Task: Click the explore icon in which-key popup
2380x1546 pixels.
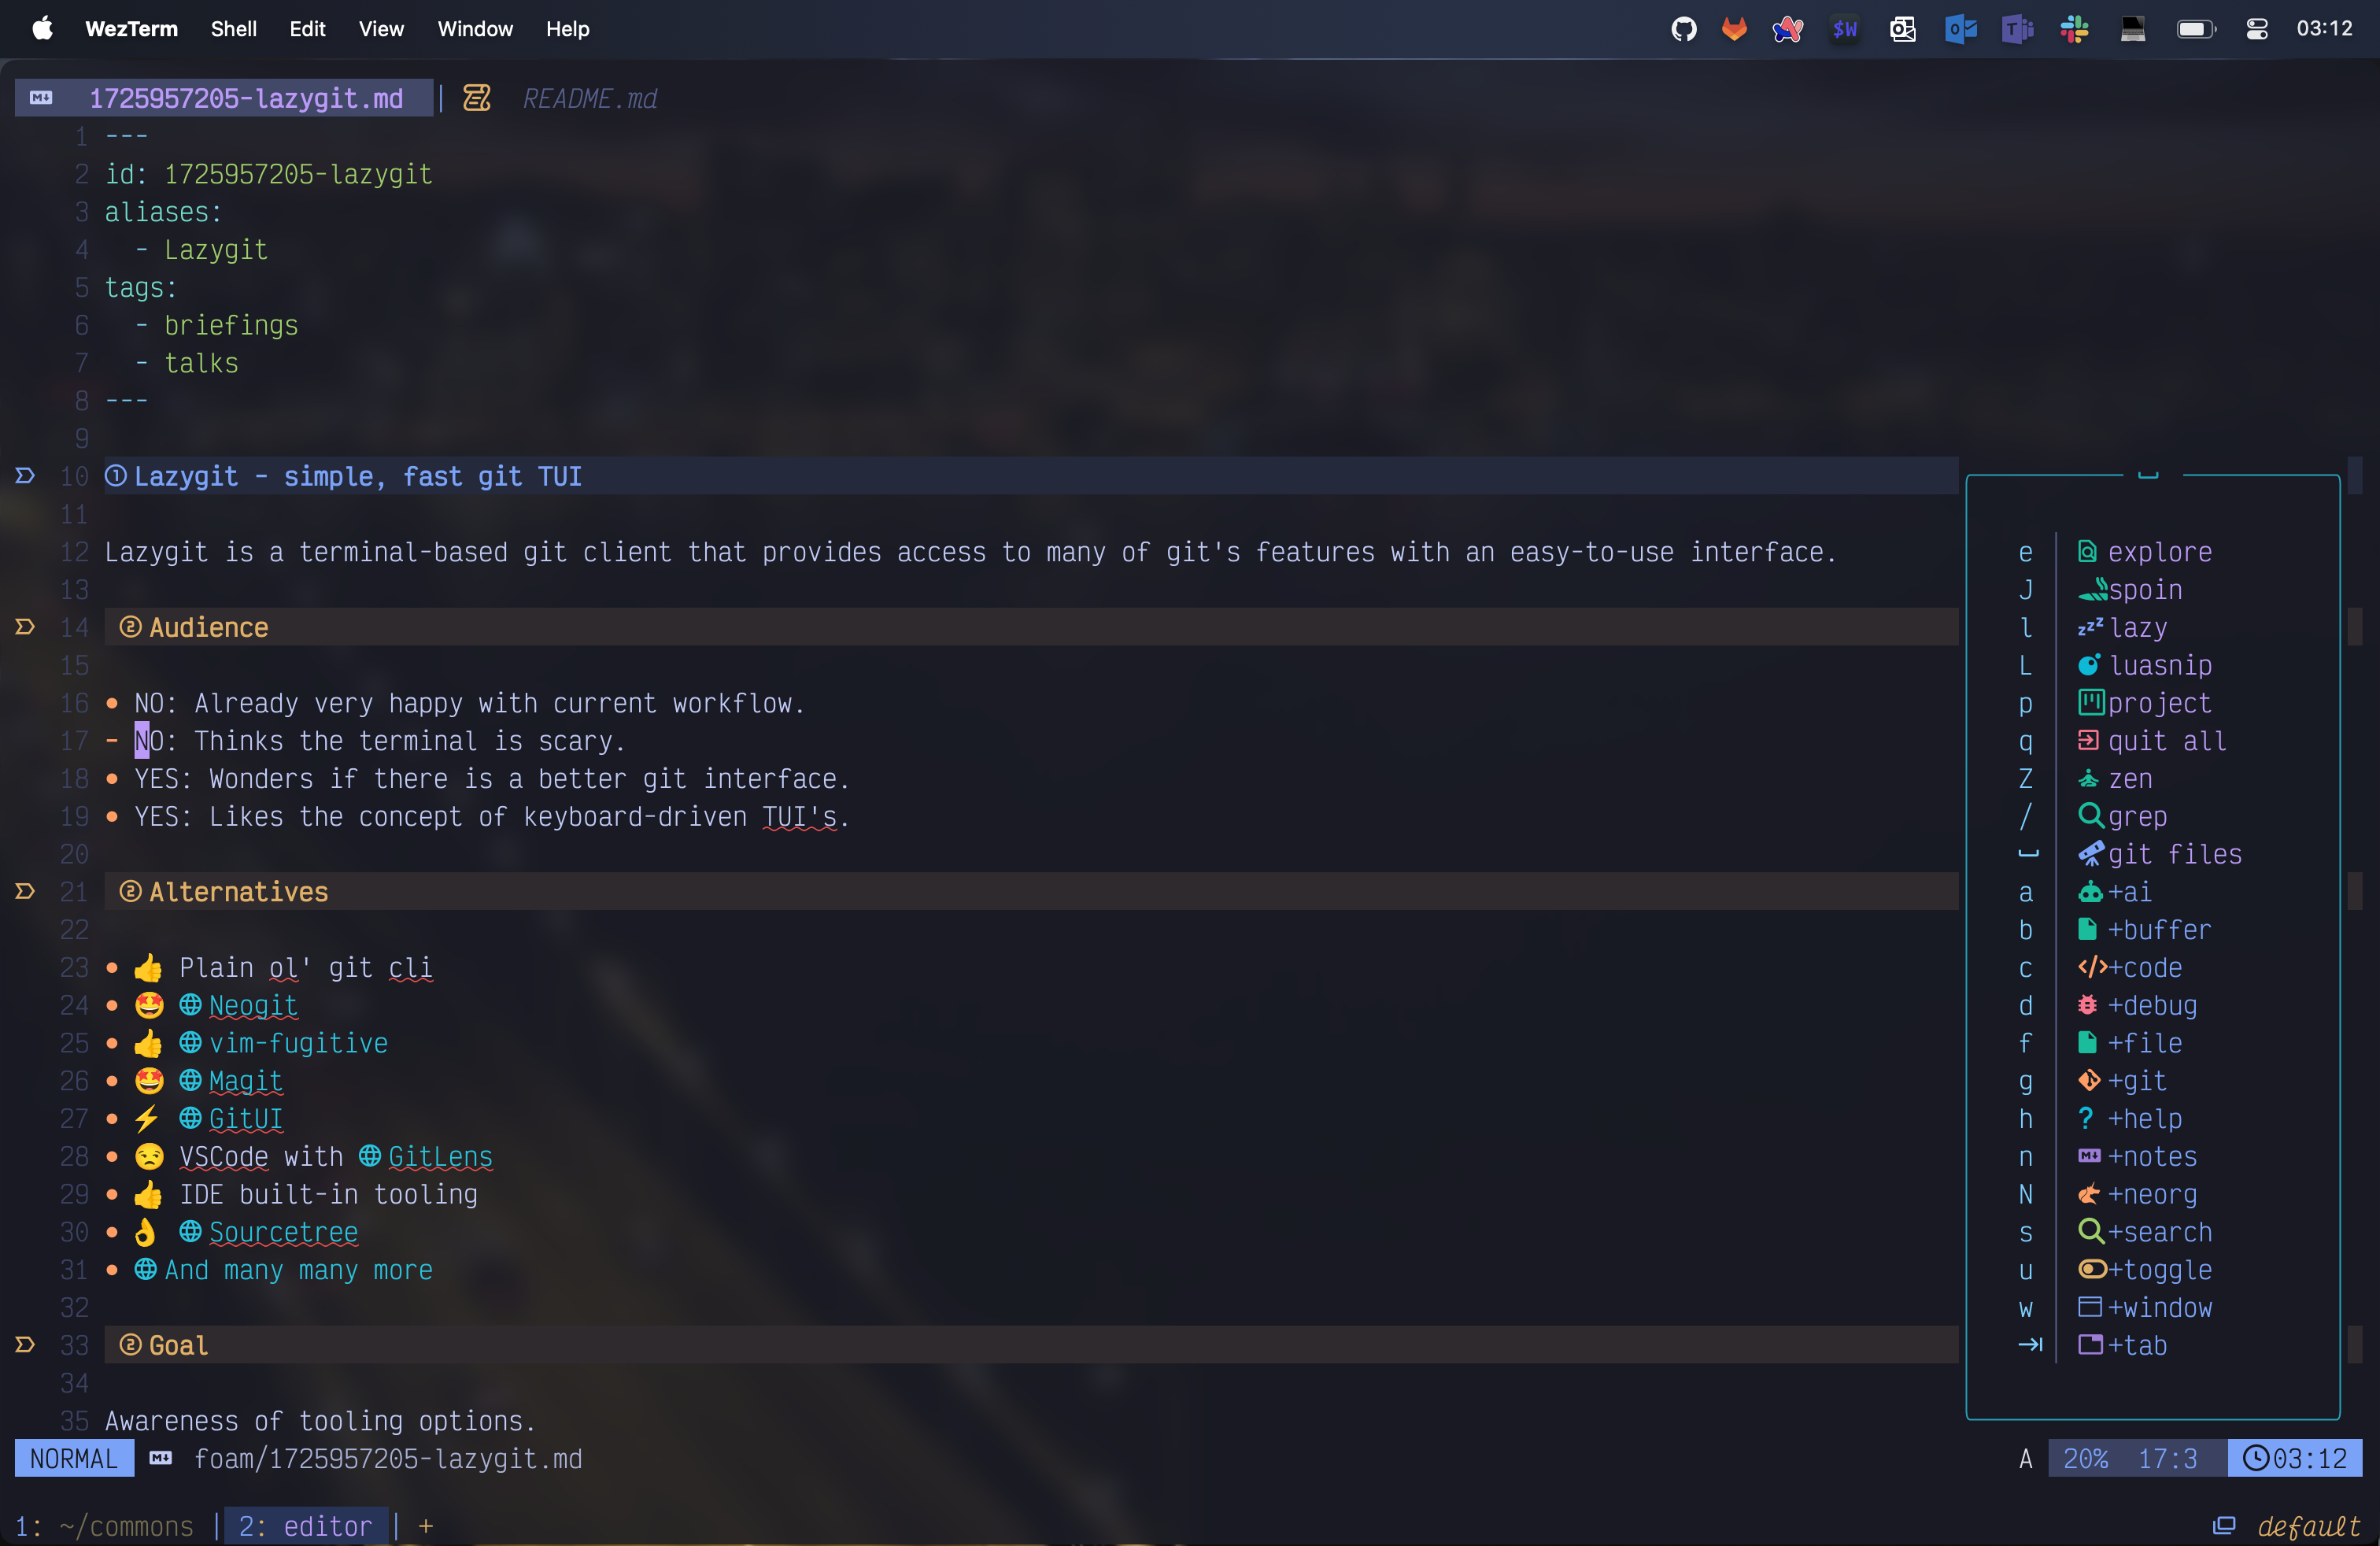Action: pyautogui.click(x=2088, y=552)
